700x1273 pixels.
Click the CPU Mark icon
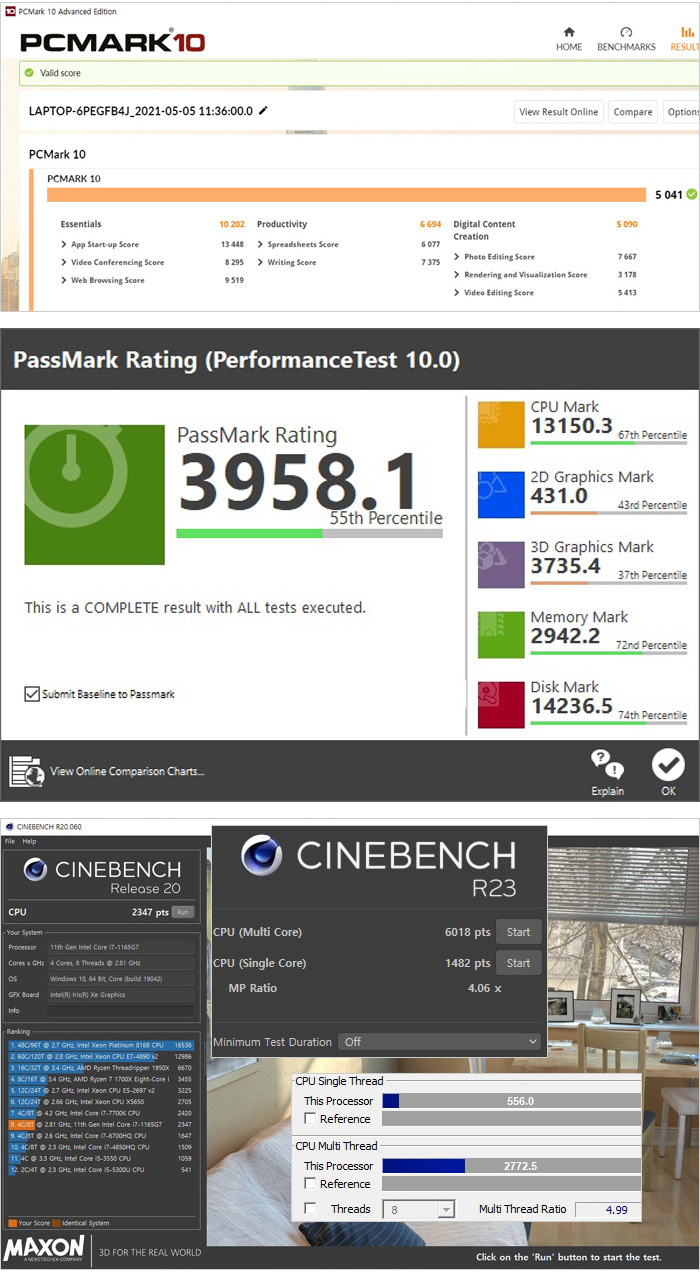(501, 424)
